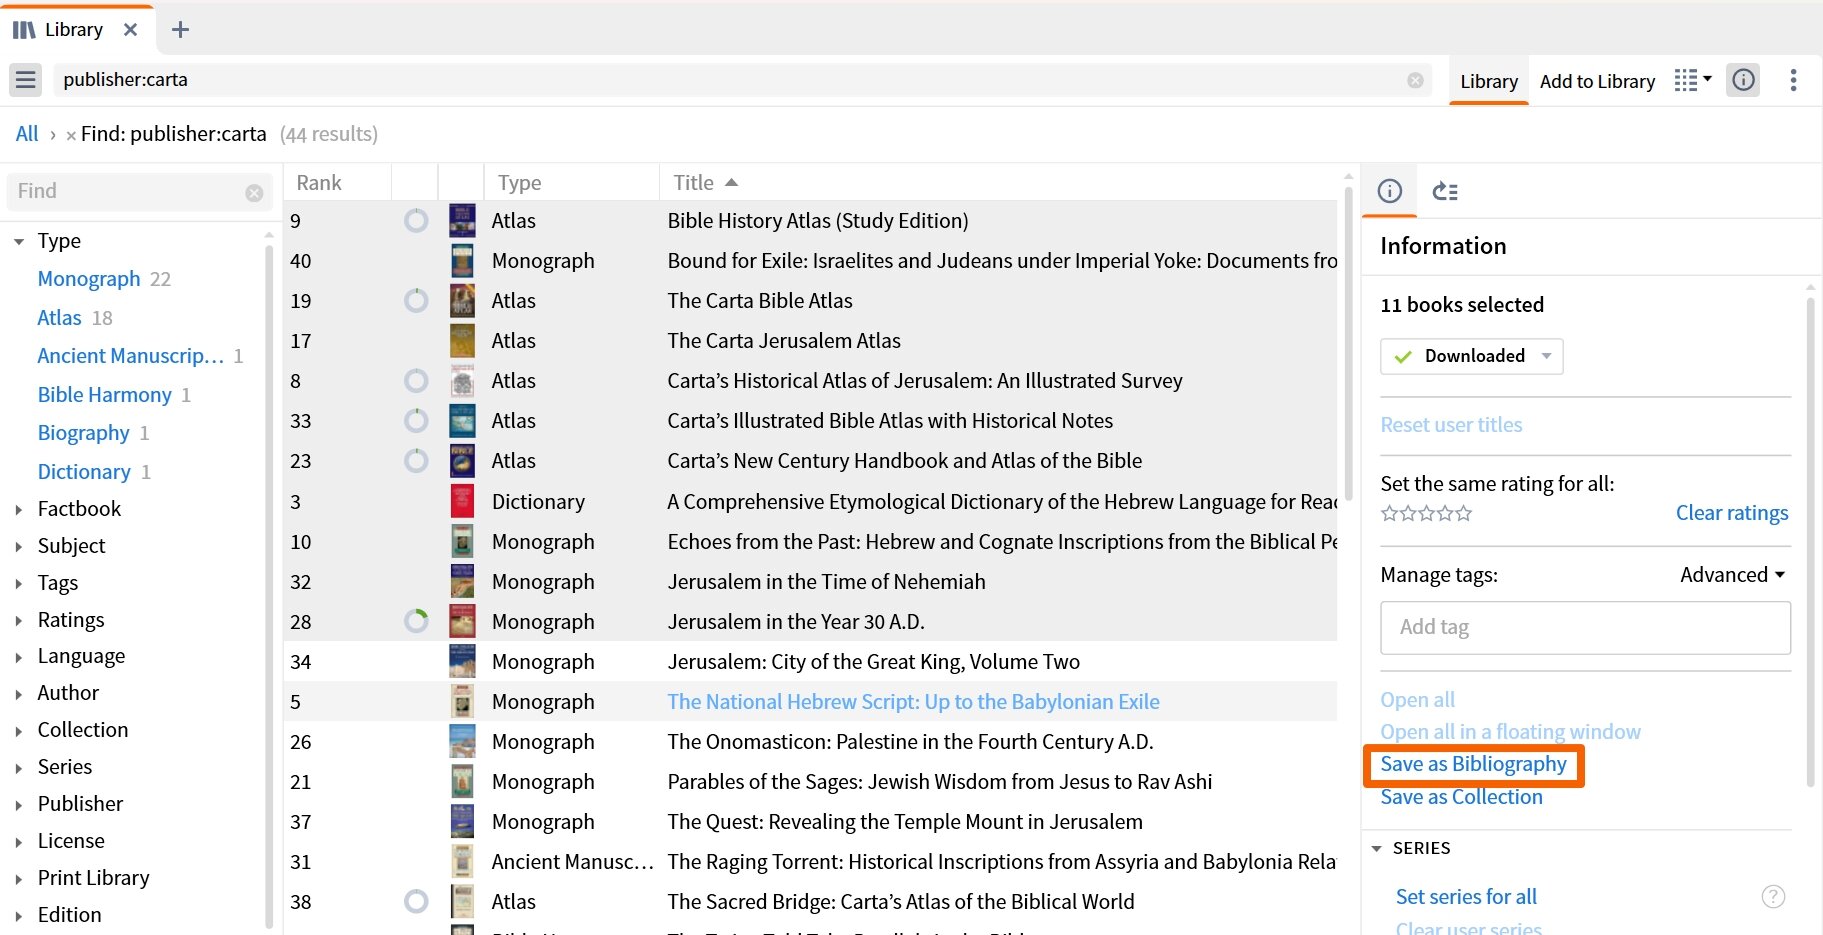Collapse the SERIES section
The image size is (1823, 935).
click(x=1377, y=849)
